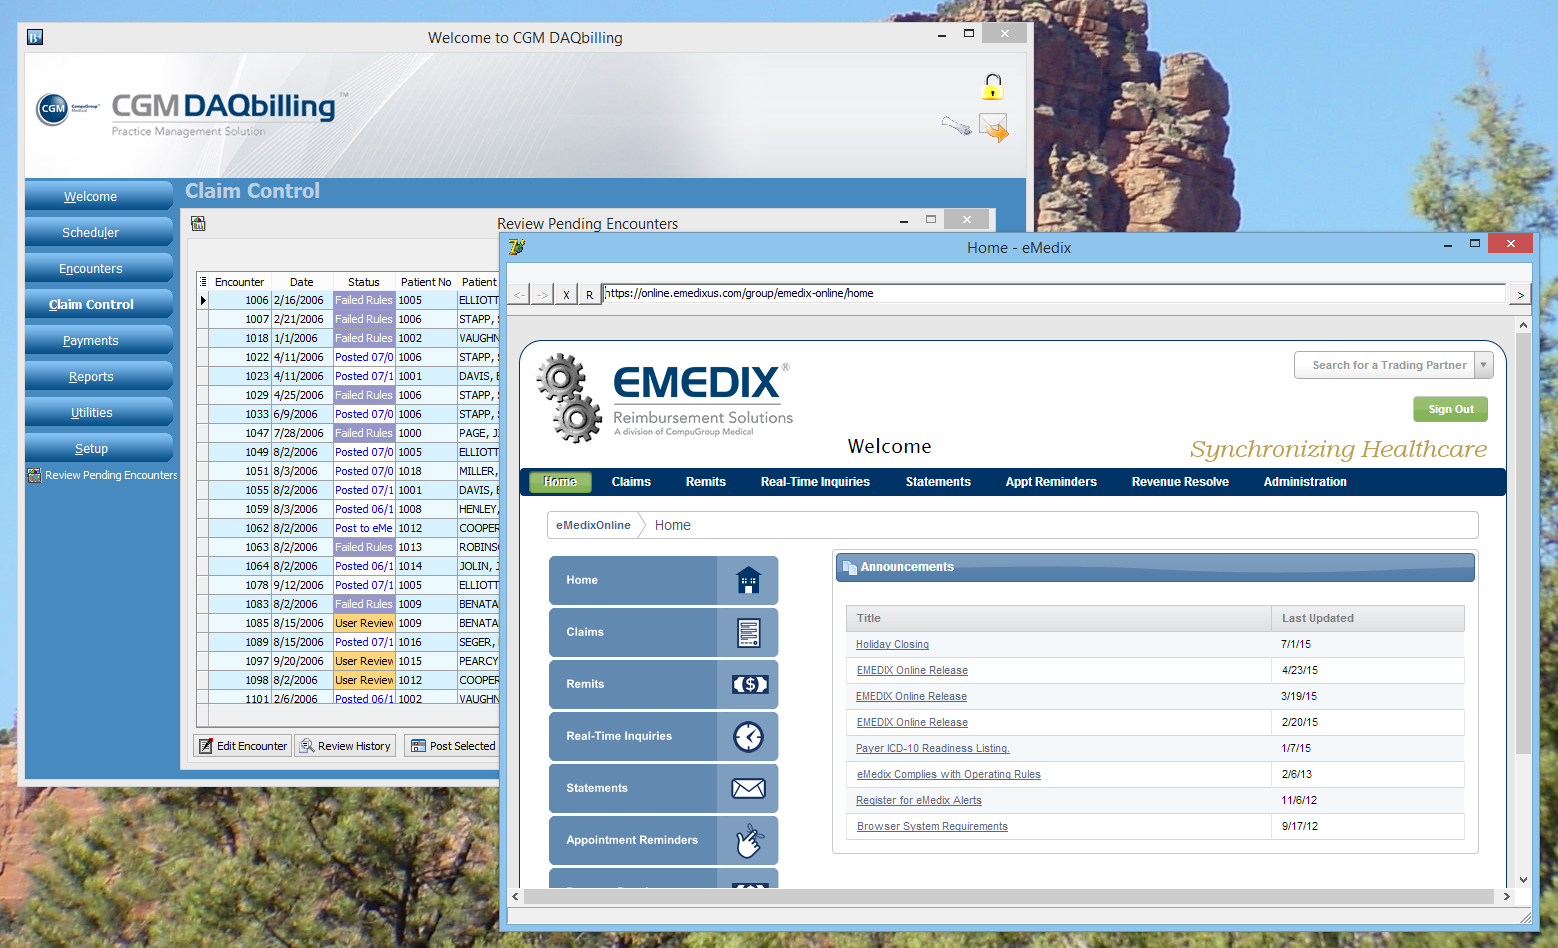Viewport: 1558px width, 948px height.
Task: Click the envelope icon on Statements tile
Action: pos(748,788)
